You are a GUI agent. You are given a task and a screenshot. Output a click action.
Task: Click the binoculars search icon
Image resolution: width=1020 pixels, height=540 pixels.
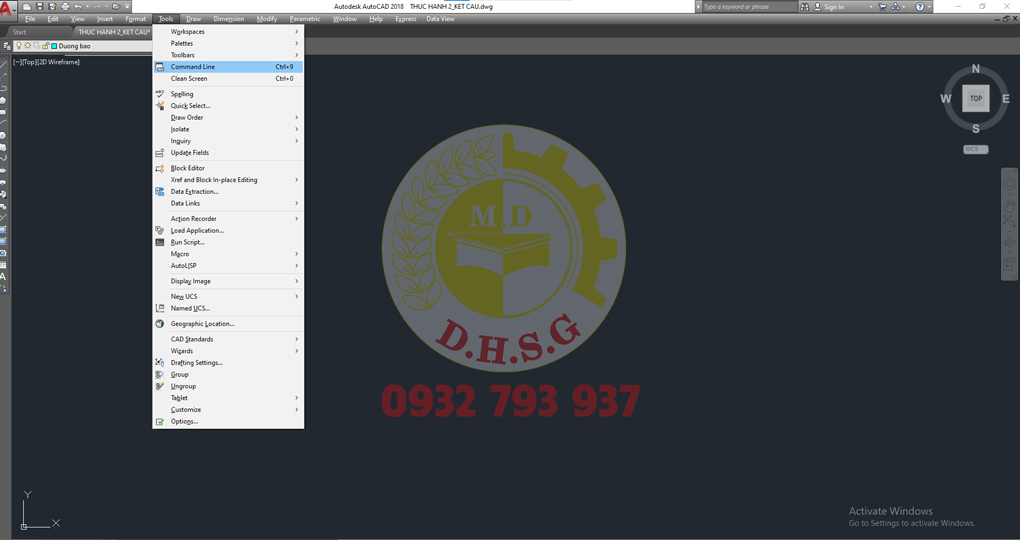[805, 7]
